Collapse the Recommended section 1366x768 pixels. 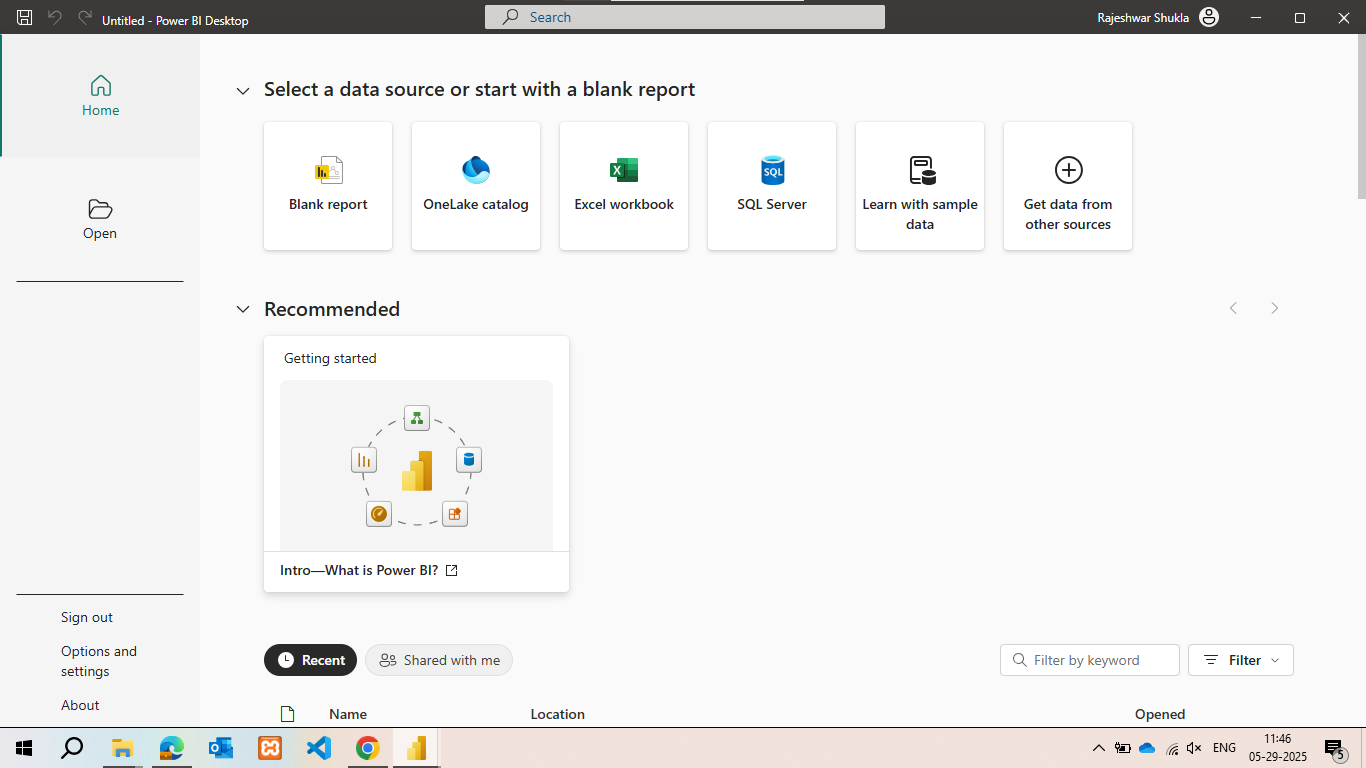pos(243,310)
